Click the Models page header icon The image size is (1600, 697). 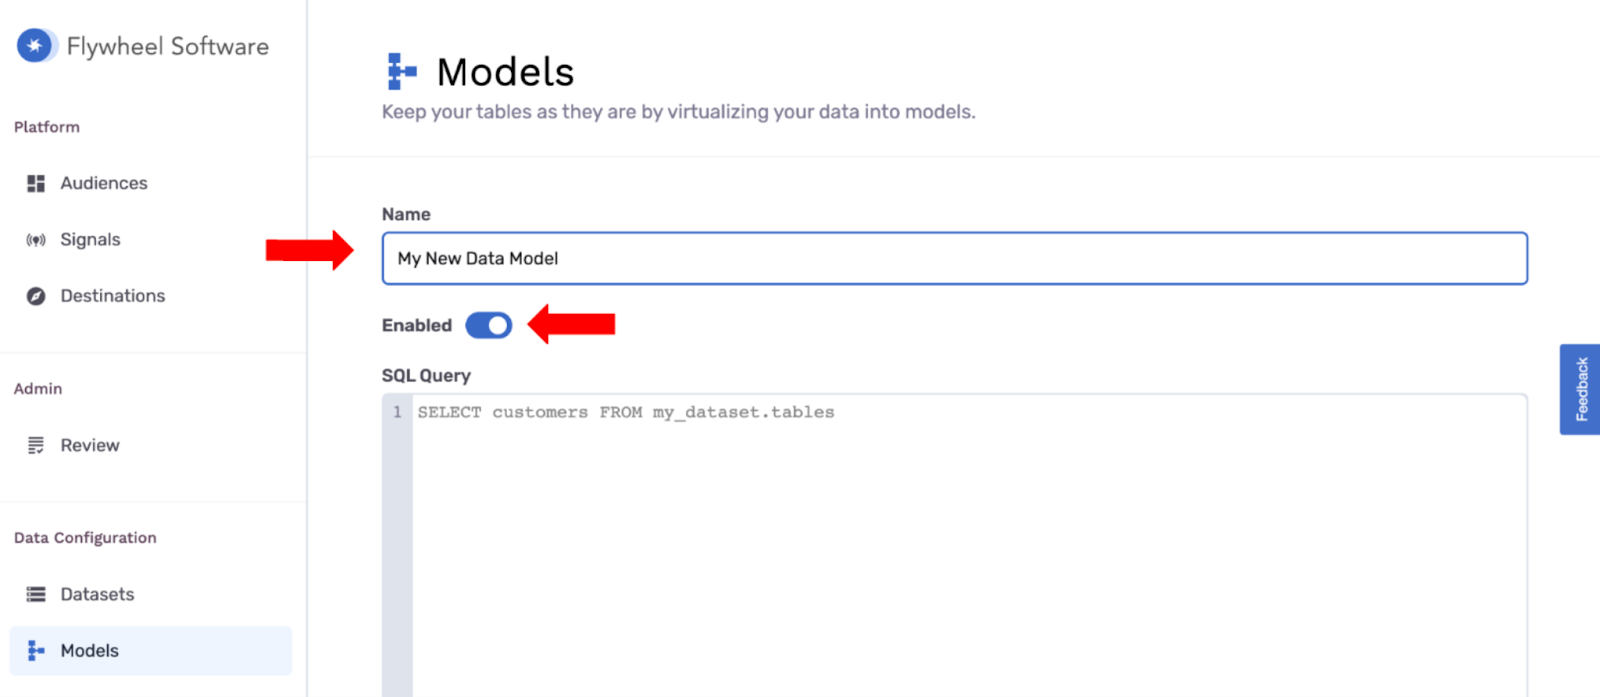402,72
